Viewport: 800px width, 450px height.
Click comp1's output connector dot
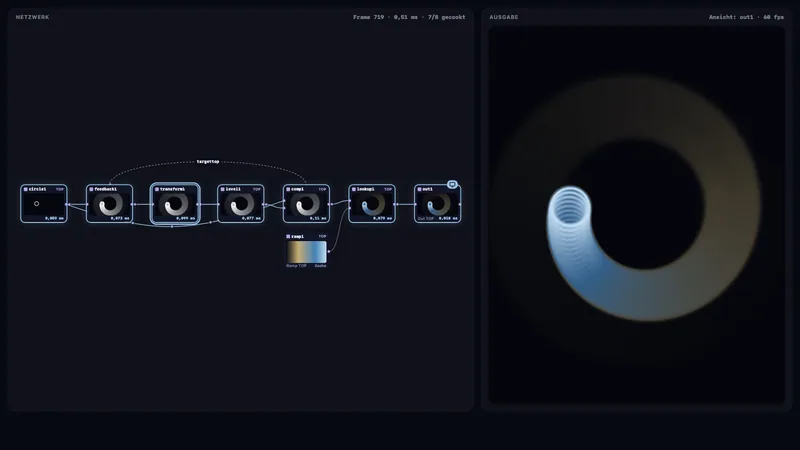click(x=330, y=204)
